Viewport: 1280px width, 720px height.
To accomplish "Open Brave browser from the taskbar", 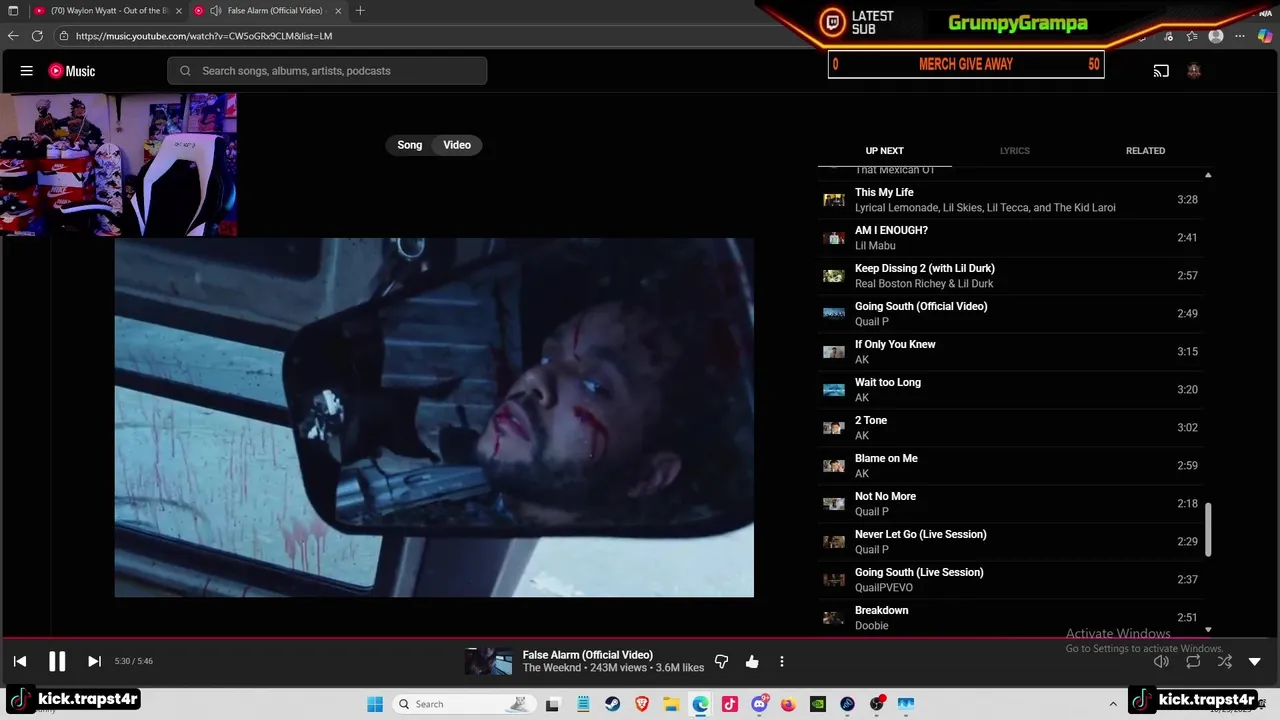I will point(642,704).
